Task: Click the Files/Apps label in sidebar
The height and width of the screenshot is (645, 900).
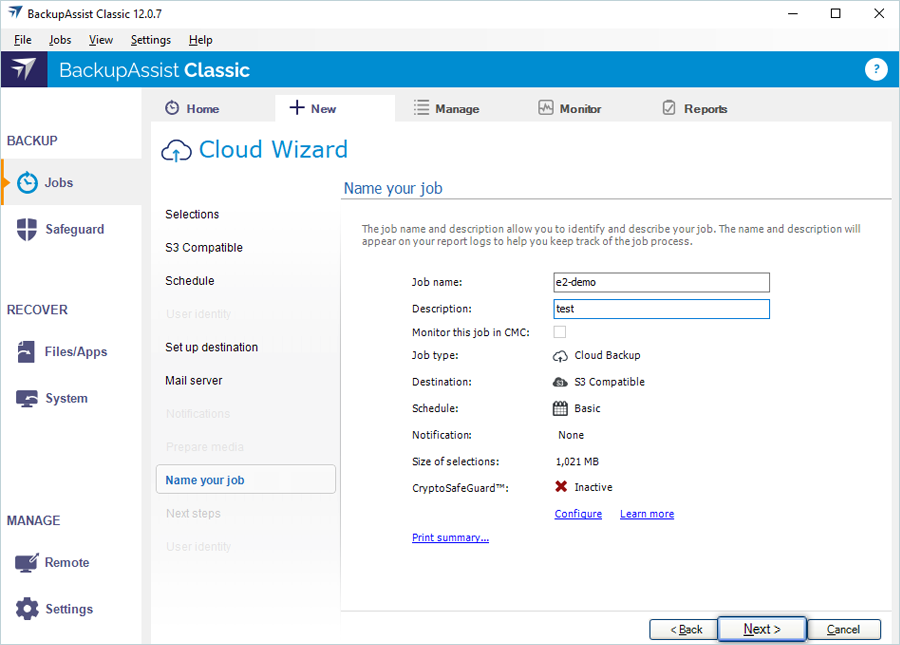Action: pos(76,352)
